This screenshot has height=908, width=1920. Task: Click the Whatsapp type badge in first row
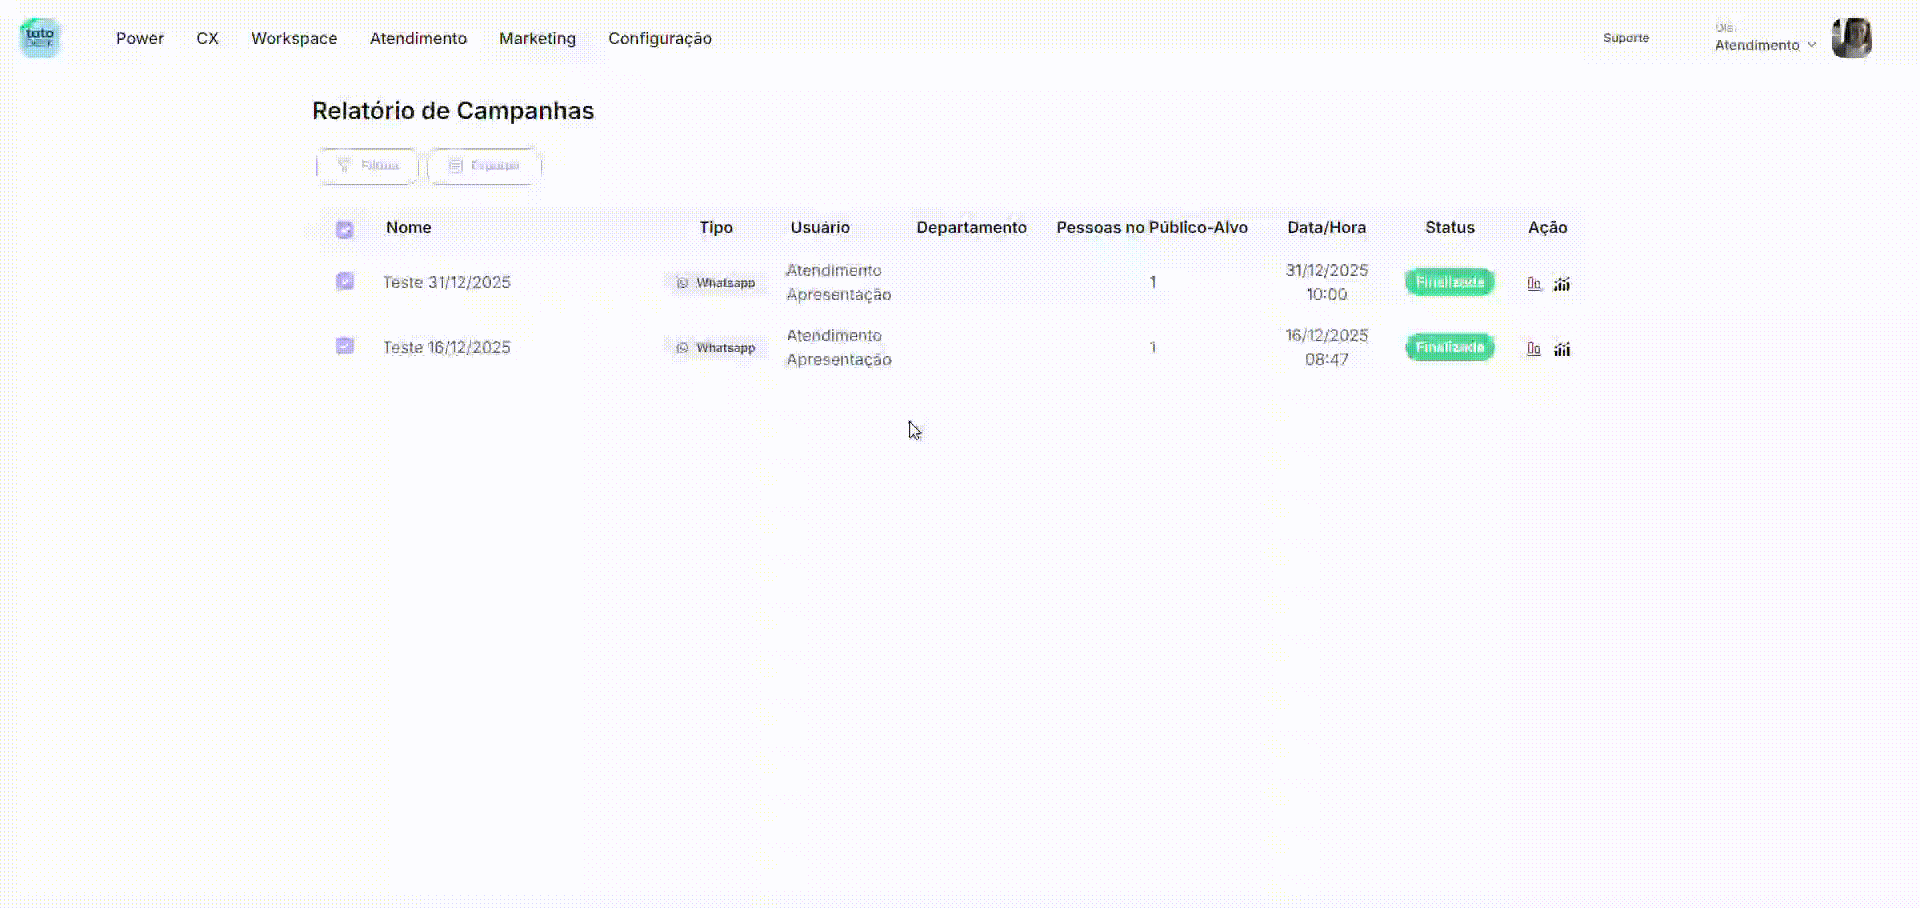point(716,283)
